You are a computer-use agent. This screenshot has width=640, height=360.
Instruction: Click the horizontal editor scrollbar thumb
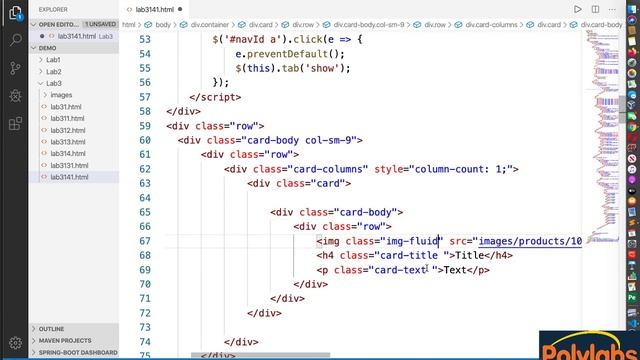point(260,355)
